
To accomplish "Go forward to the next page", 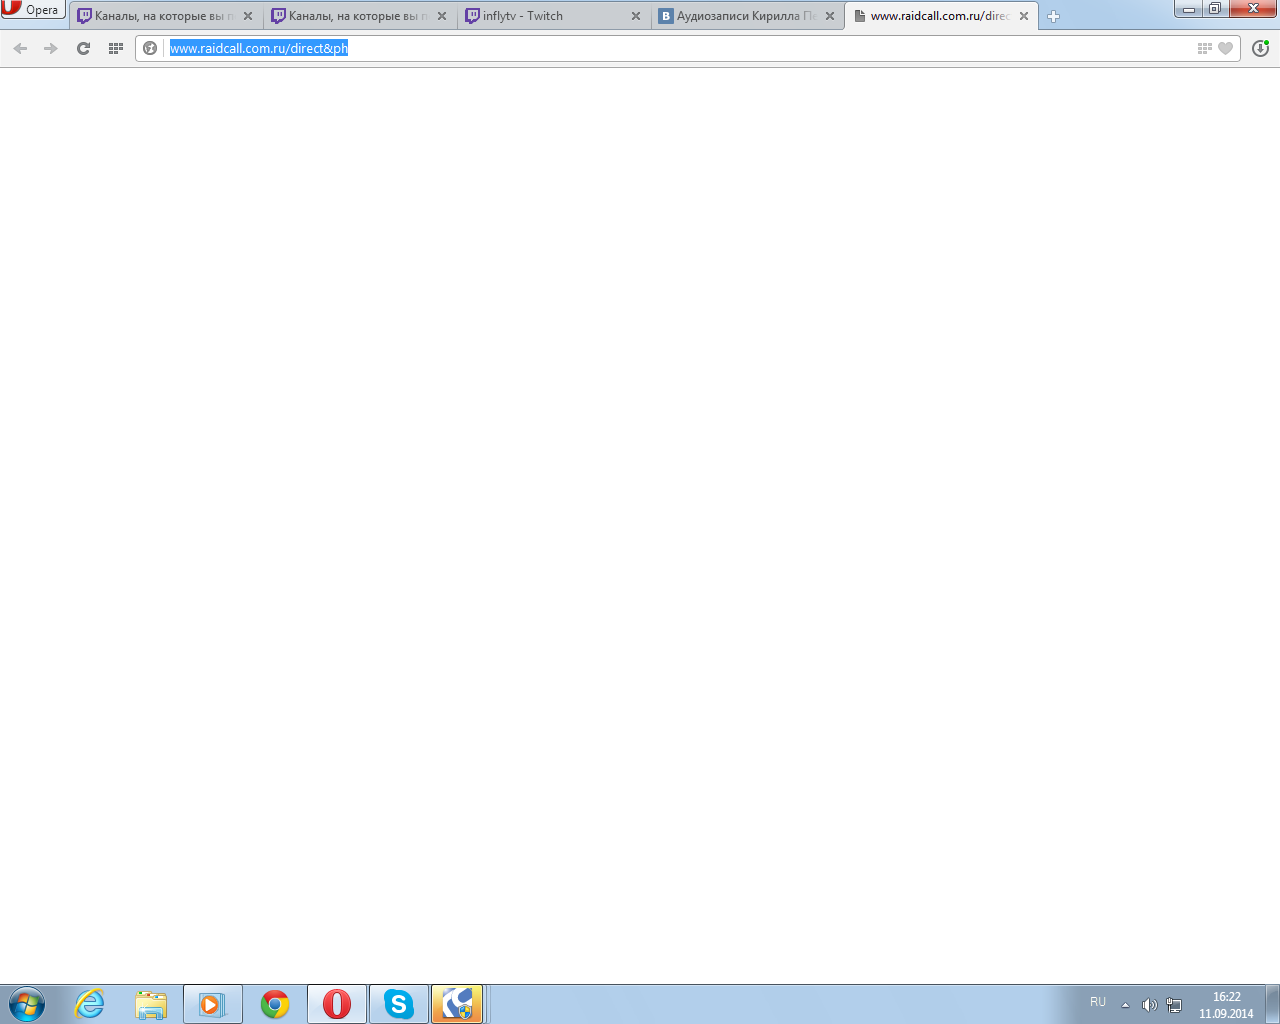I will [x=51, y=48].
